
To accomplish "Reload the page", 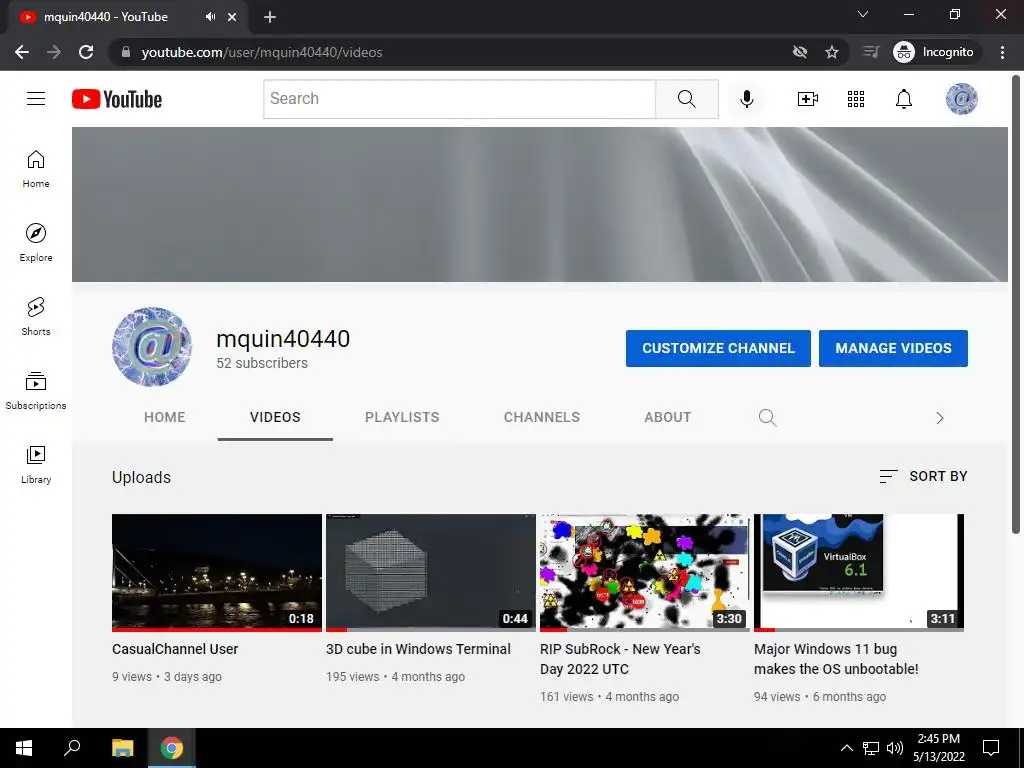I will point(86,52).
